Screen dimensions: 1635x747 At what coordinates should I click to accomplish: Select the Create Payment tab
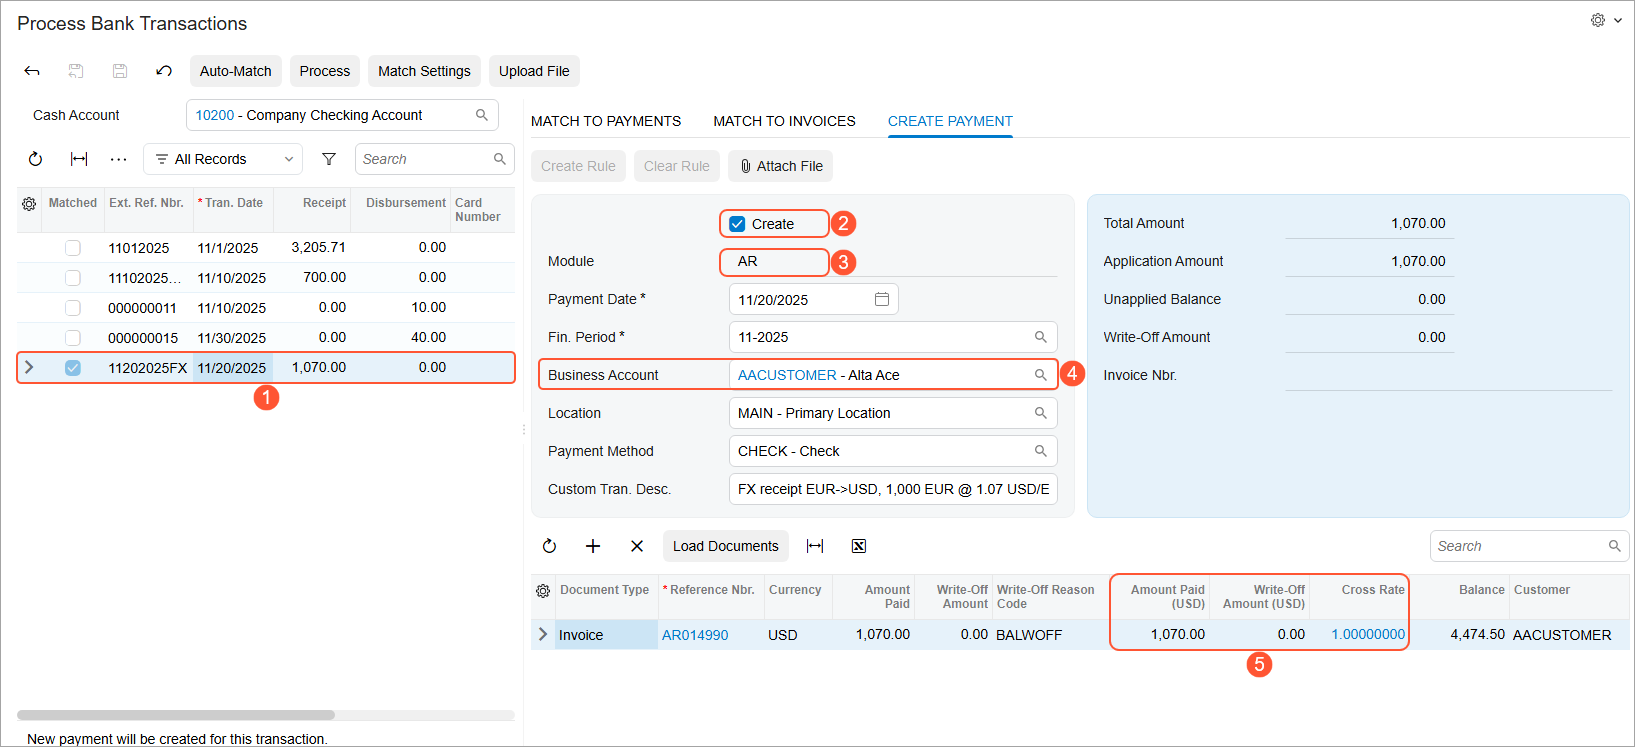point(950,121)
